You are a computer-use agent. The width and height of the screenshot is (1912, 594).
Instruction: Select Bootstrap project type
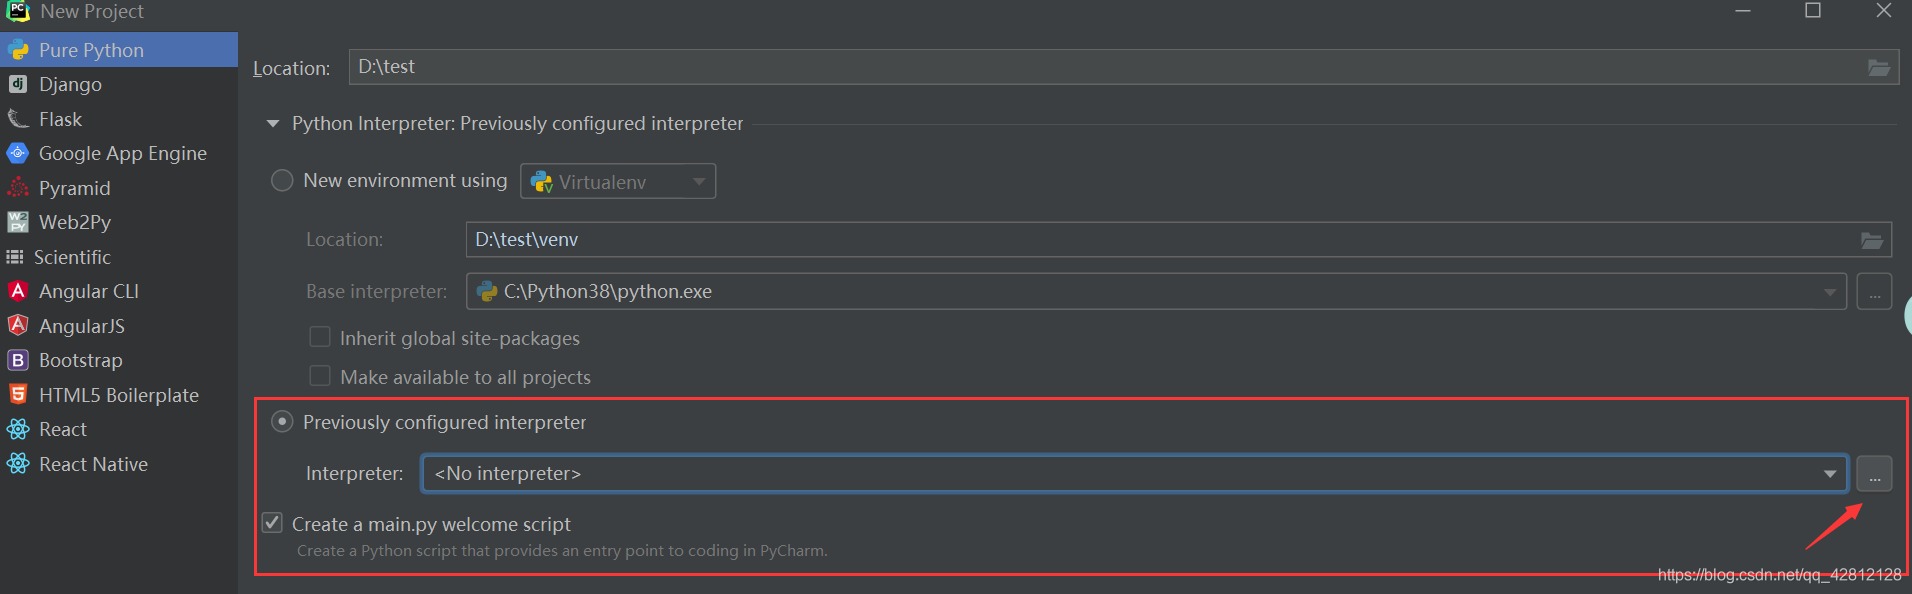pos(119,360)
